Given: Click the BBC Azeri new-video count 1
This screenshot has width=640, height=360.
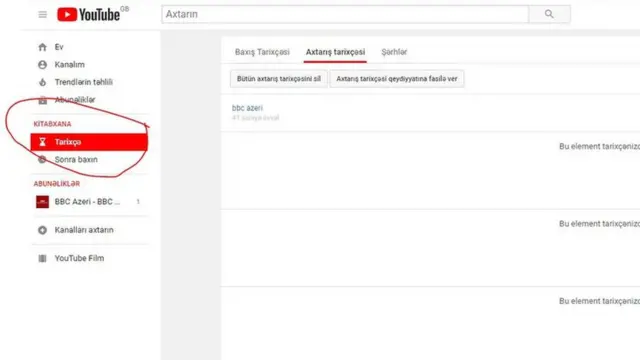Looking at the screenshot, I should (x=138, y=202).
